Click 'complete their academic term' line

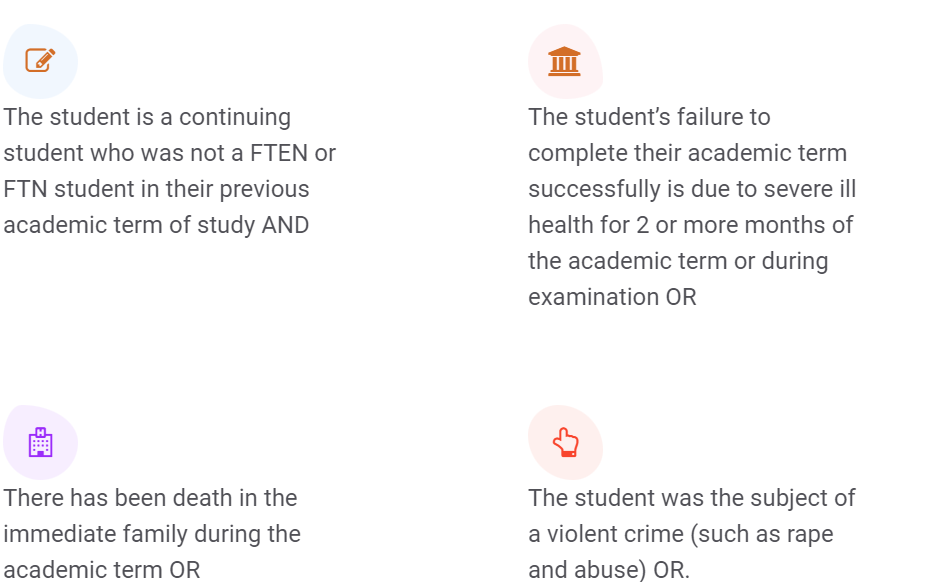pos(687,153)
